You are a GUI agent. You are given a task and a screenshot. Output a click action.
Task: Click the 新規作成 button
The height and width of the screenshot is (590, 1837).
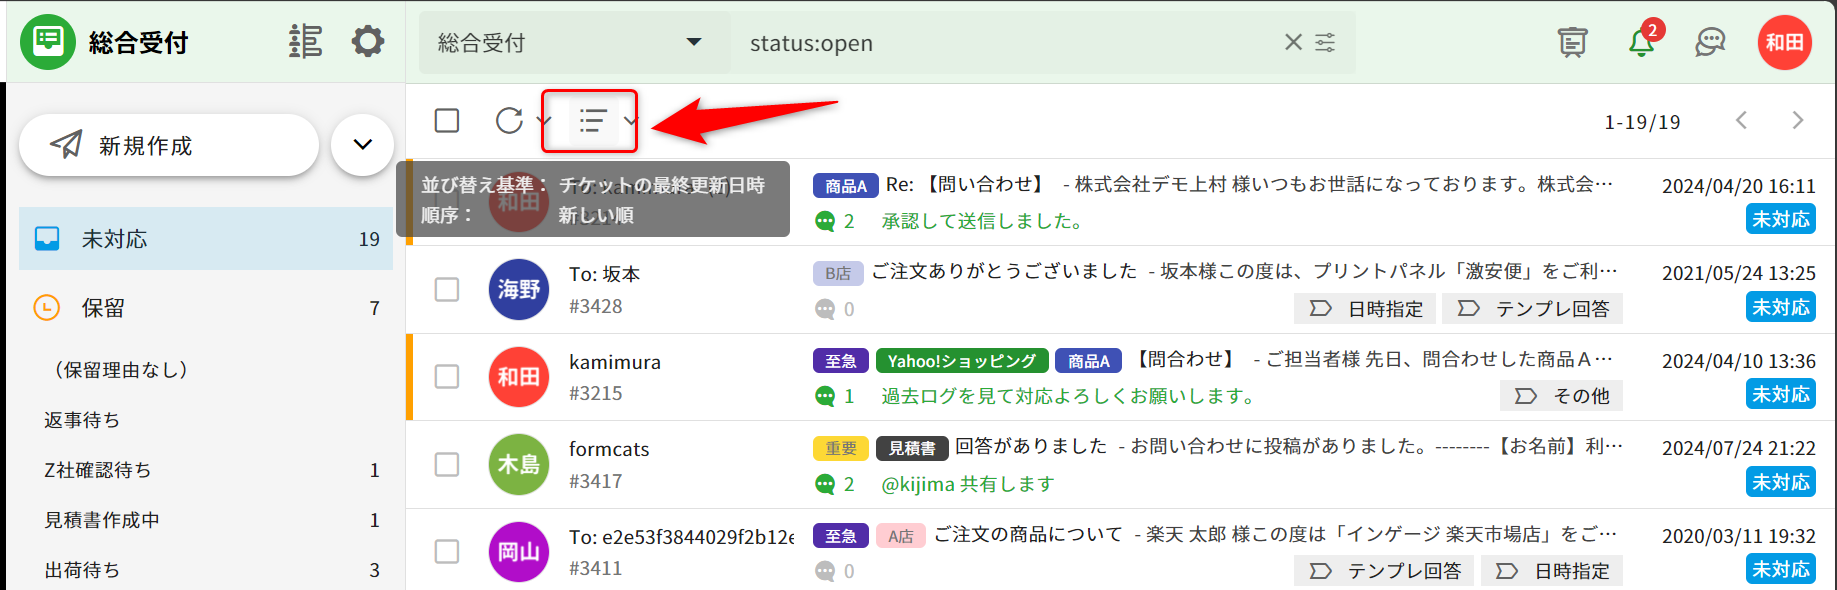click(168, 145)
